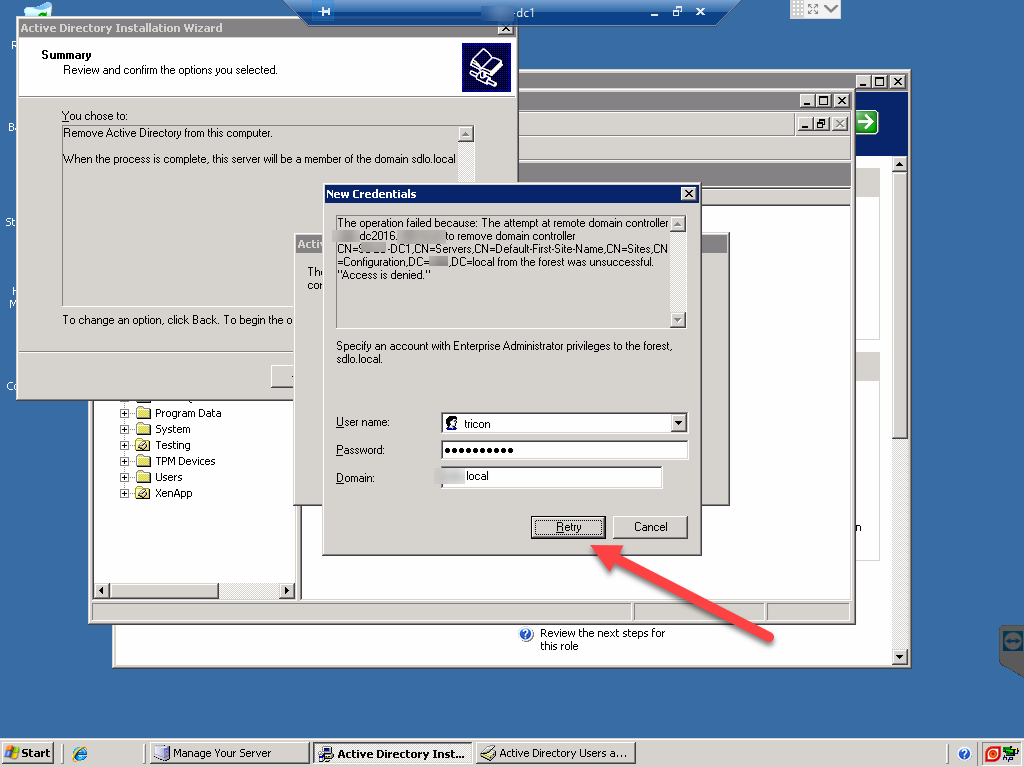Click the user icon beside tricon
1024x767 pixels.
click(x=451, y=423)
